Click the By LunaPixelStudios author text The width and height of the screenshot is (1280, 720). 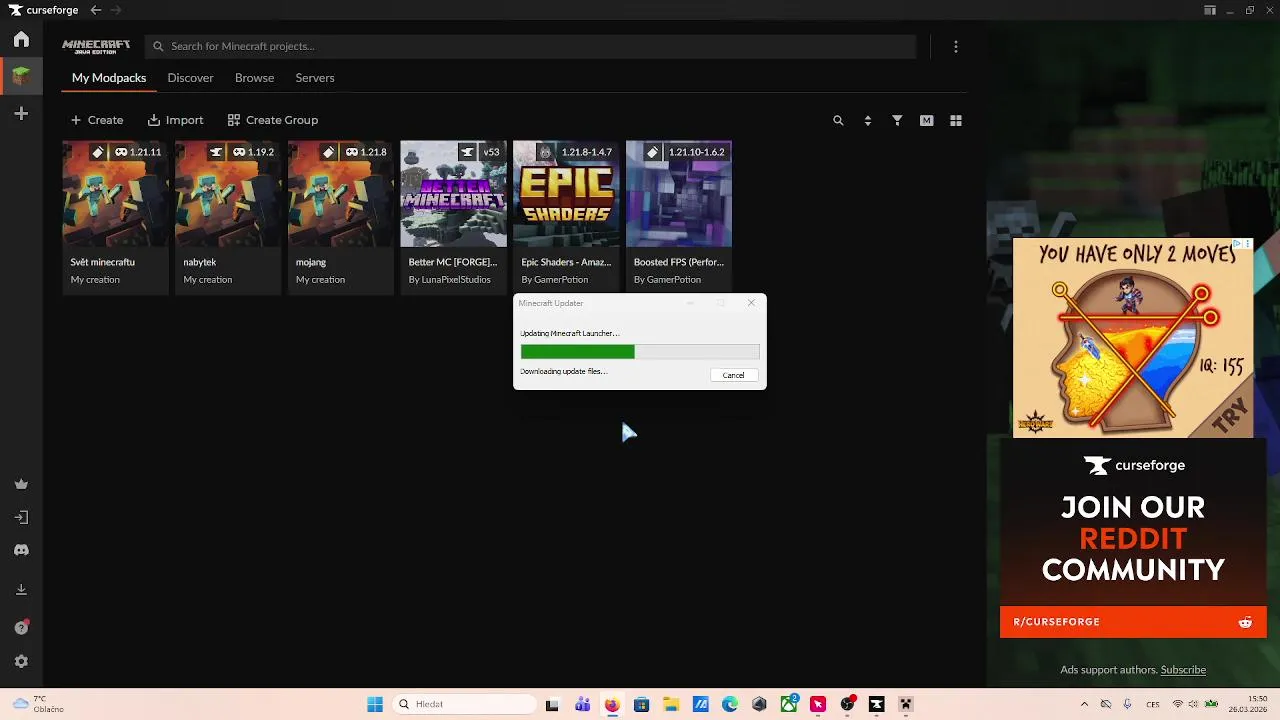point(450,280)
